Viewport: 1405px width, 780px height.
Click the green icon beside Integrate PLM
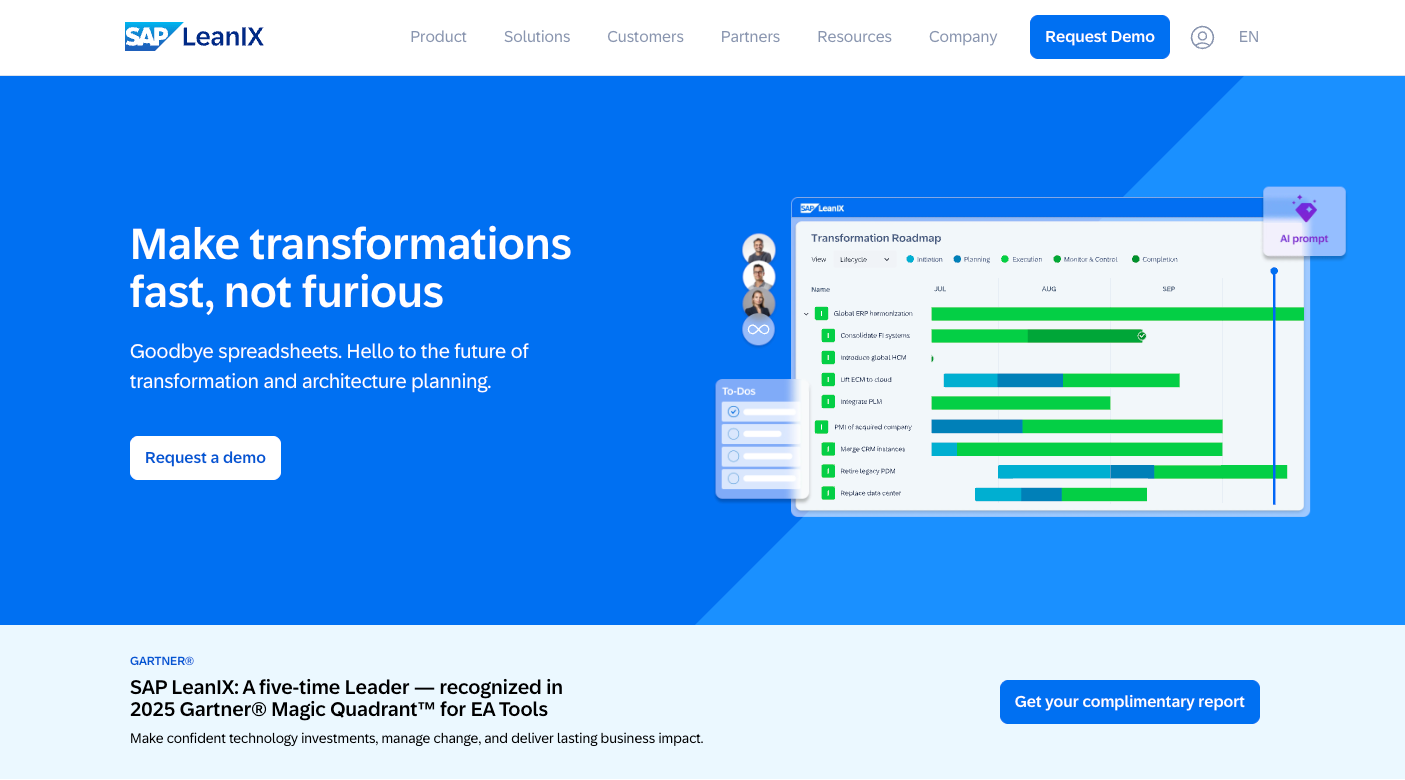[x=828, y=401]
